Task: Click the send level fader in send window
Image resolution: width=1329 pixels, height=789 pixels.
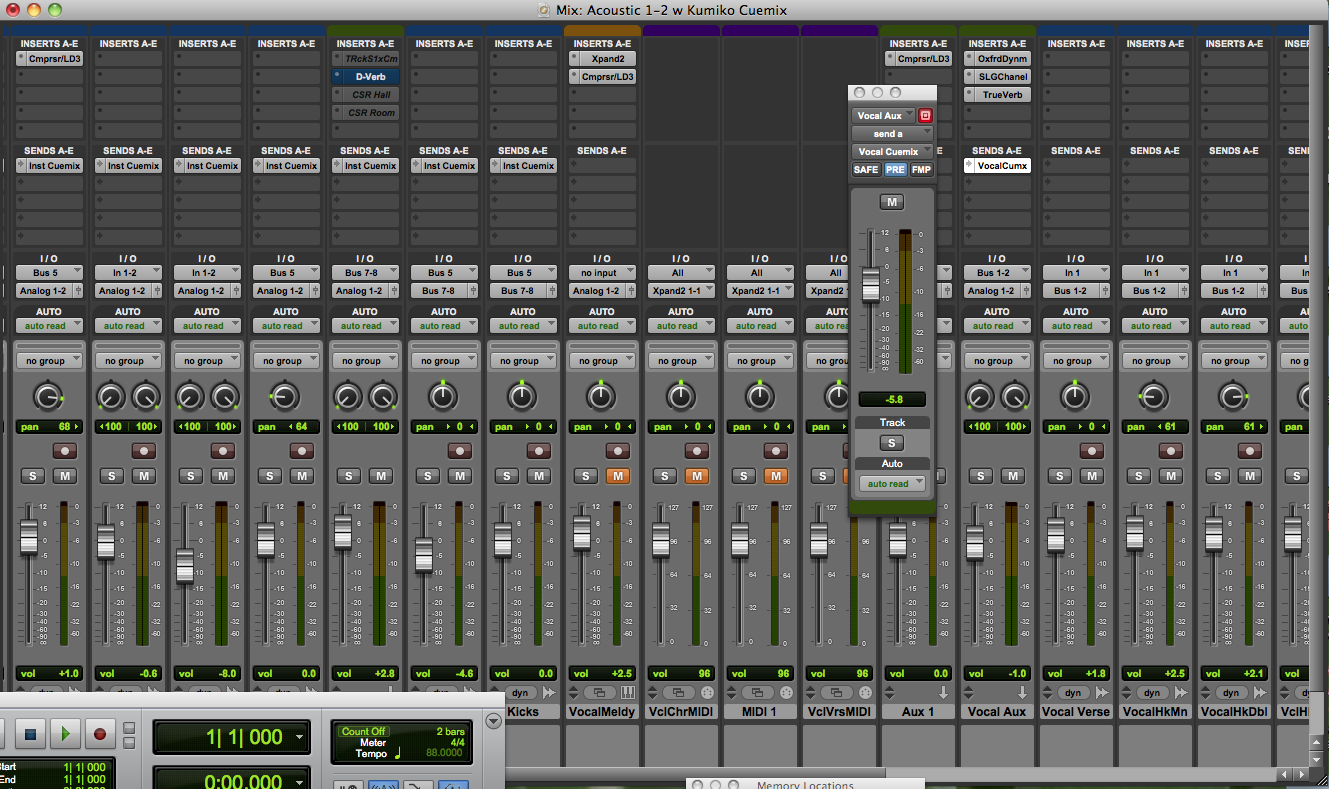Action: [x=870, y=285]
